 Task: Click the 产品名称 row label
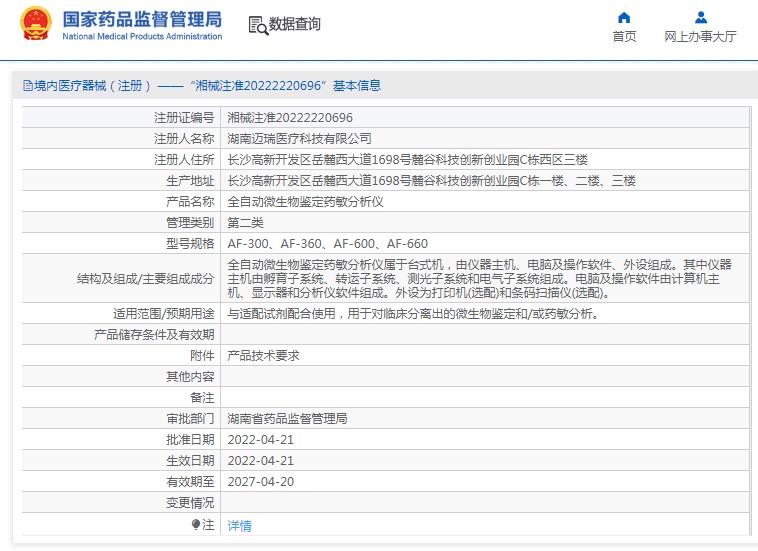click(x=190, y=202)
